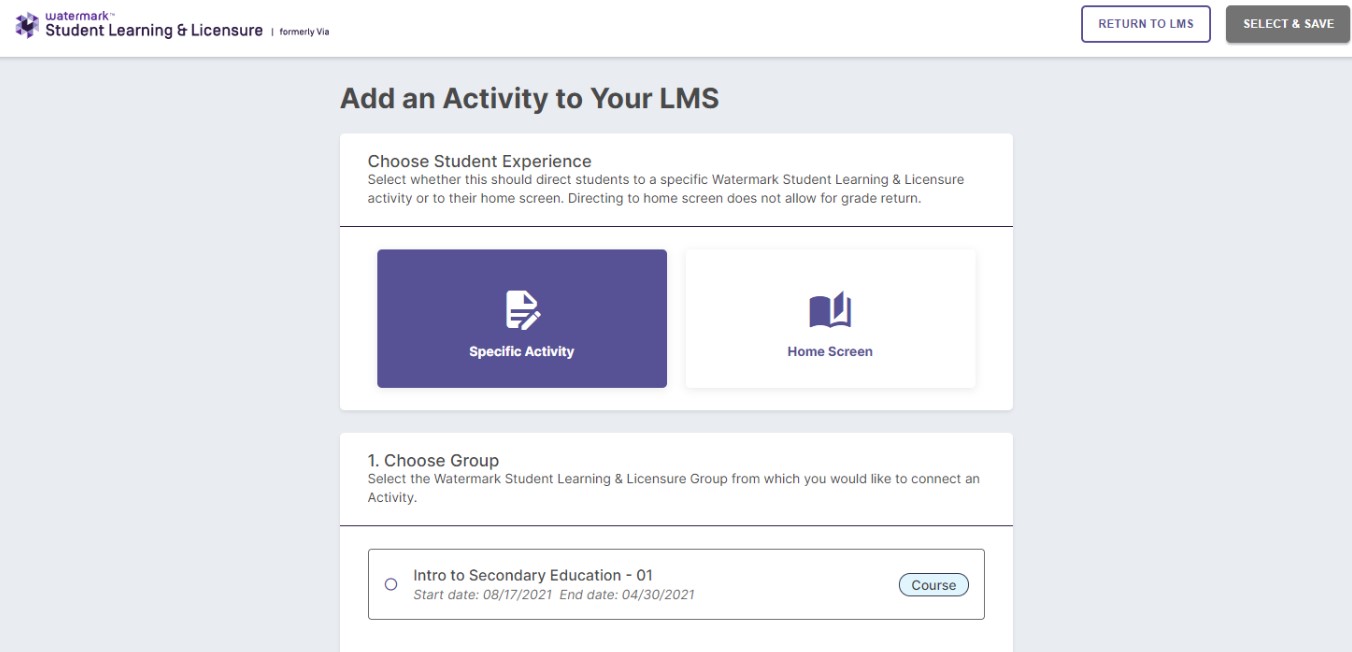Click the '1. Choose Group' section heading

[x=433, y=460]
